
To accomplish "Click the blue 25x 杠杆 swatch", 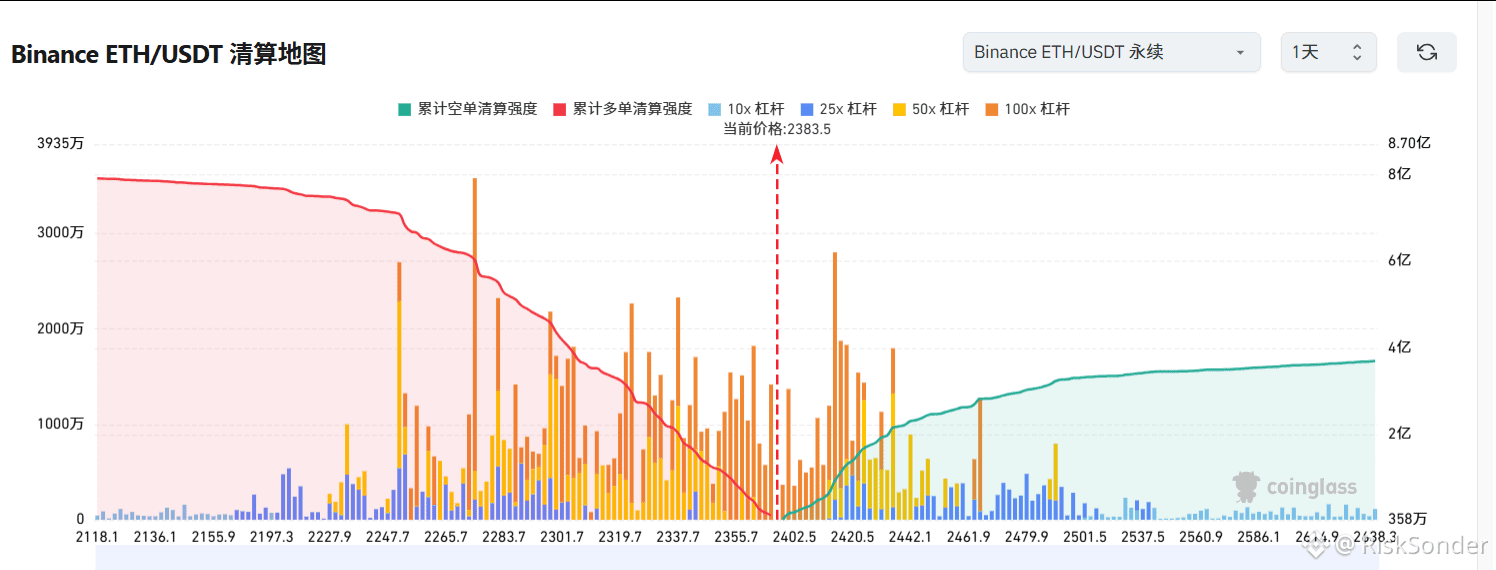I will [806, 109].
